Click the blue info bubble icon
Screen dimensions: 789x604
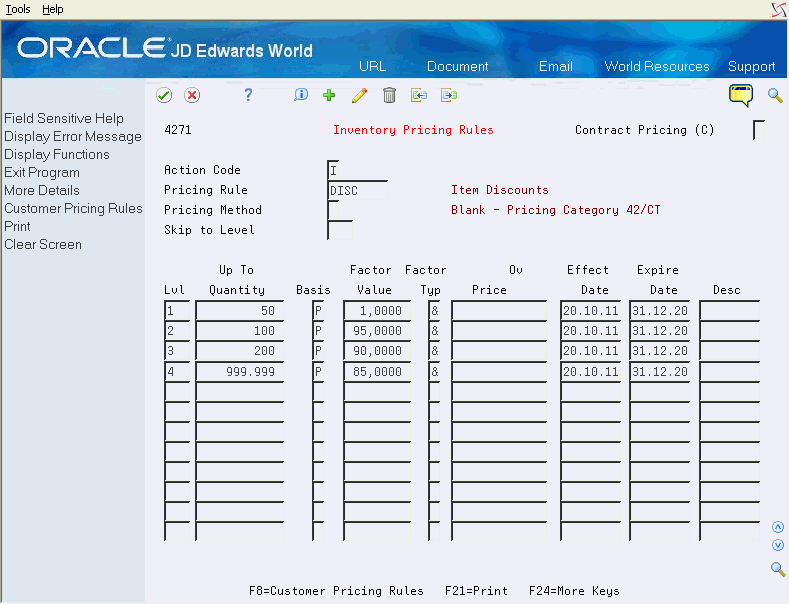[300, 95]
